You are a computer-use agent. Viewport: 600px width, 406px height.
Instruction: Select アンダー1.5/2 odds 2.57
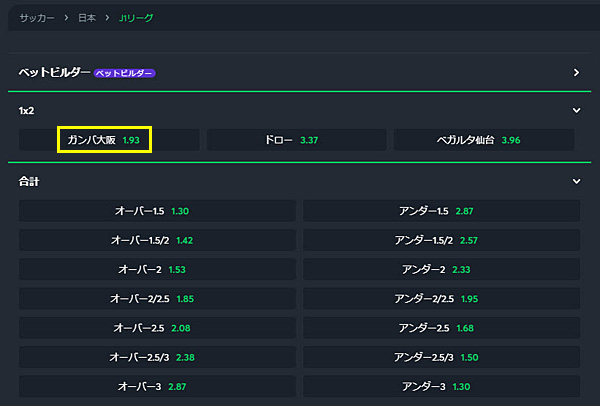tap(441, 241)
